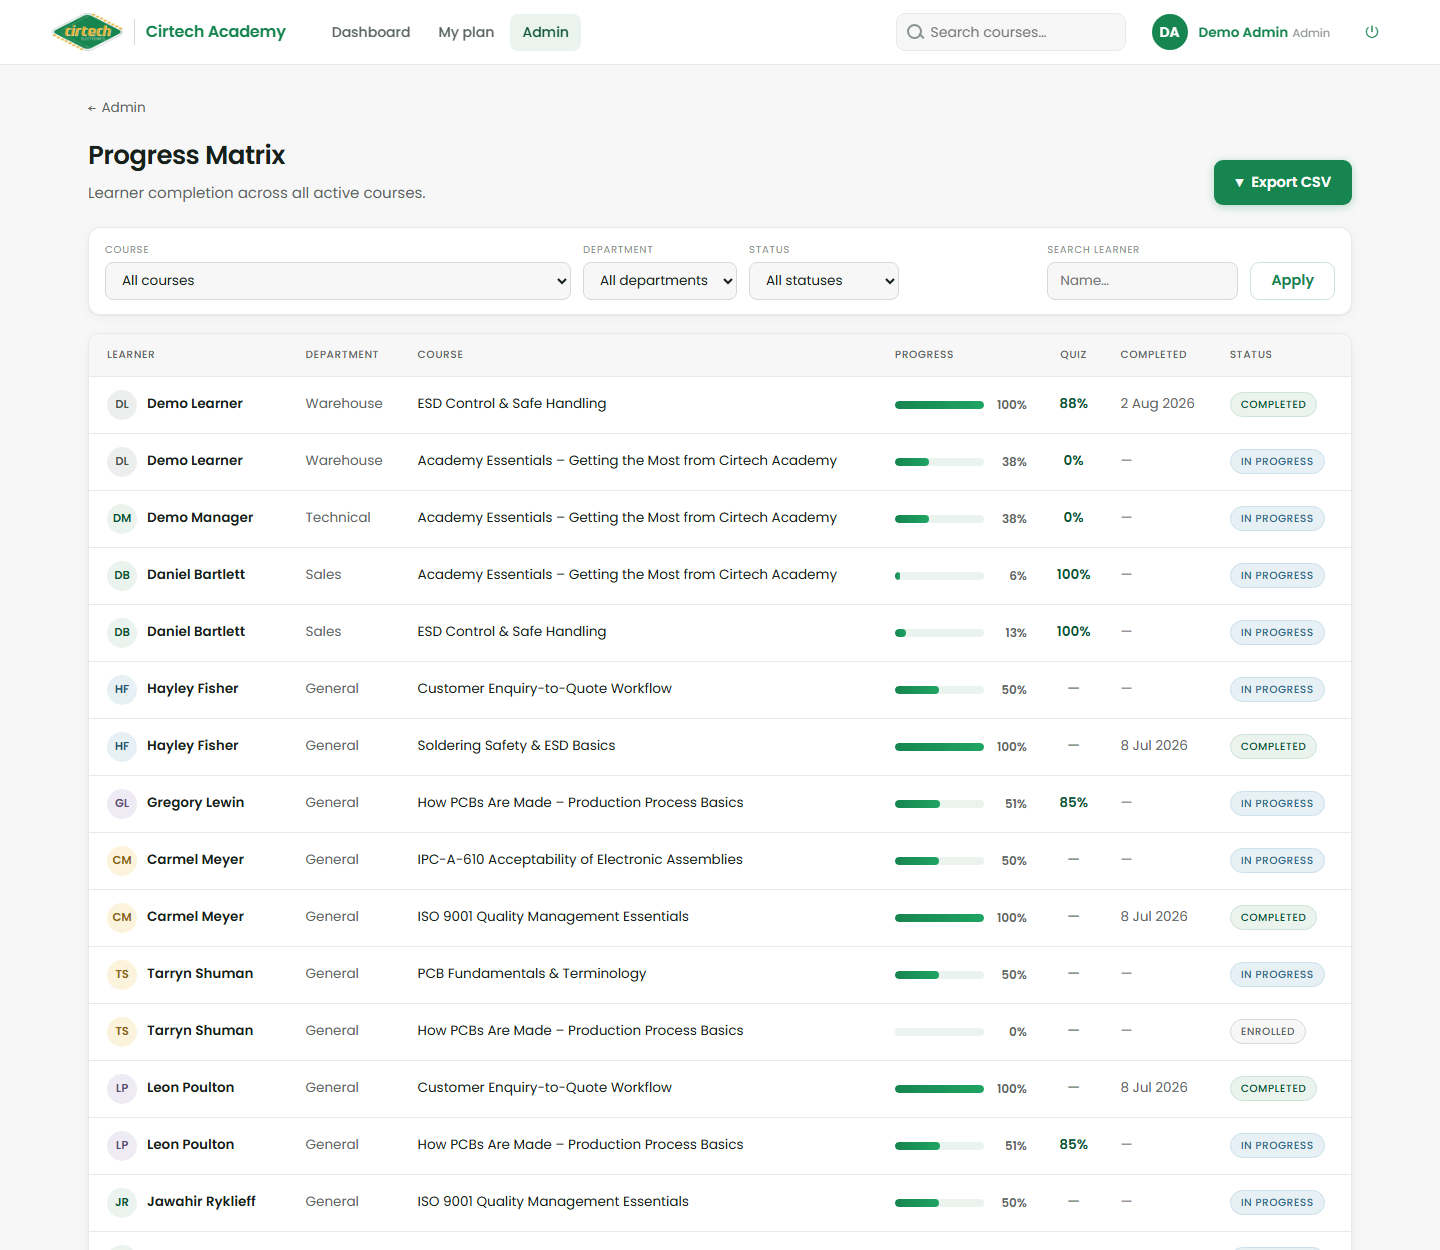Click the Demo Admin profile name

click(x=1243, y=32)
